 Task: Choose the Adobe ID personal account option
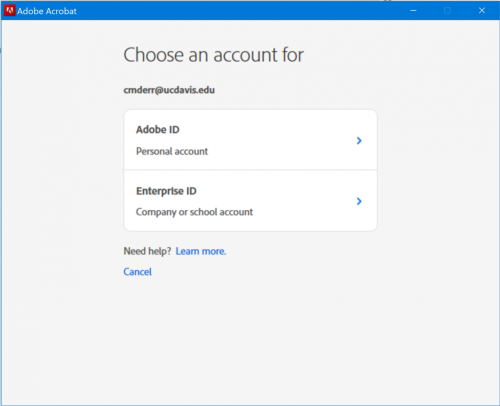(250, 140)
